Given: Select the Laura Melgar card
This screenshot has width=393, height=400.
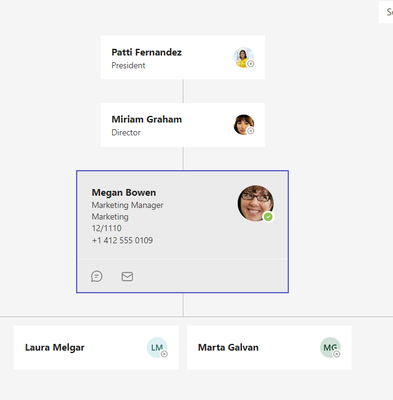Looking at the screenshot, I should click(x=96, y=347).
